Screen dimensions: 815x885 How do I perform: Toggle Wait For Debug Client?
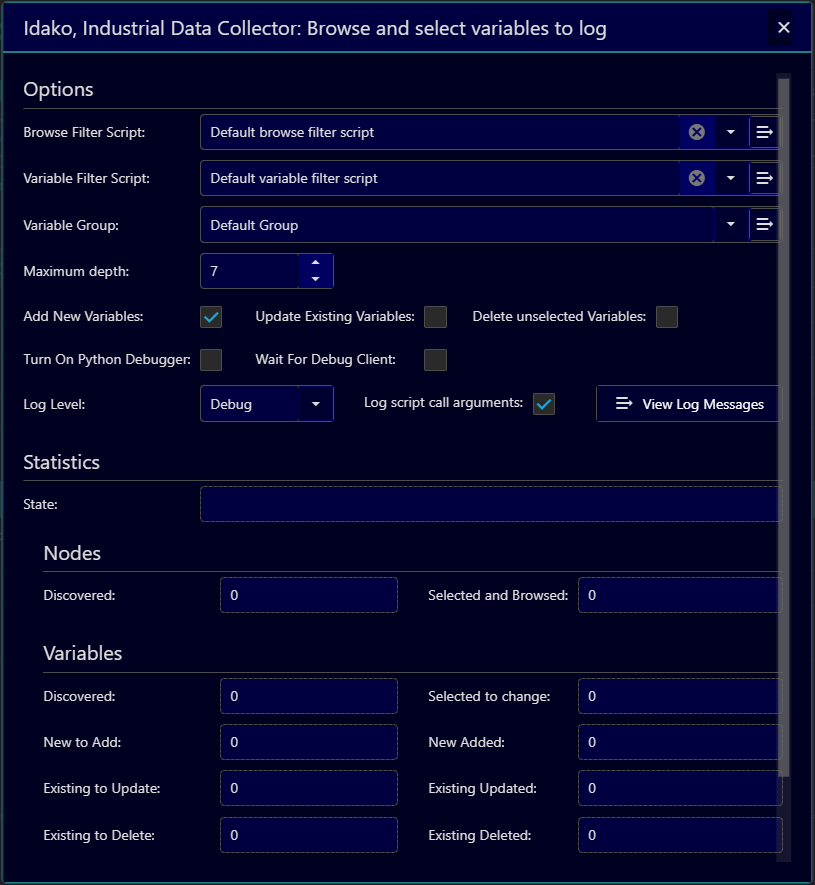click(x=435, y=359)
